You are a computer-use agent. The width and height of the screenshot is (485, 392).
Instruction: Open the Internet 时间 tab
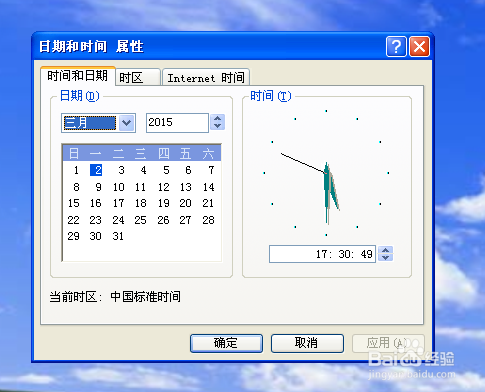[x=206, y=78]
